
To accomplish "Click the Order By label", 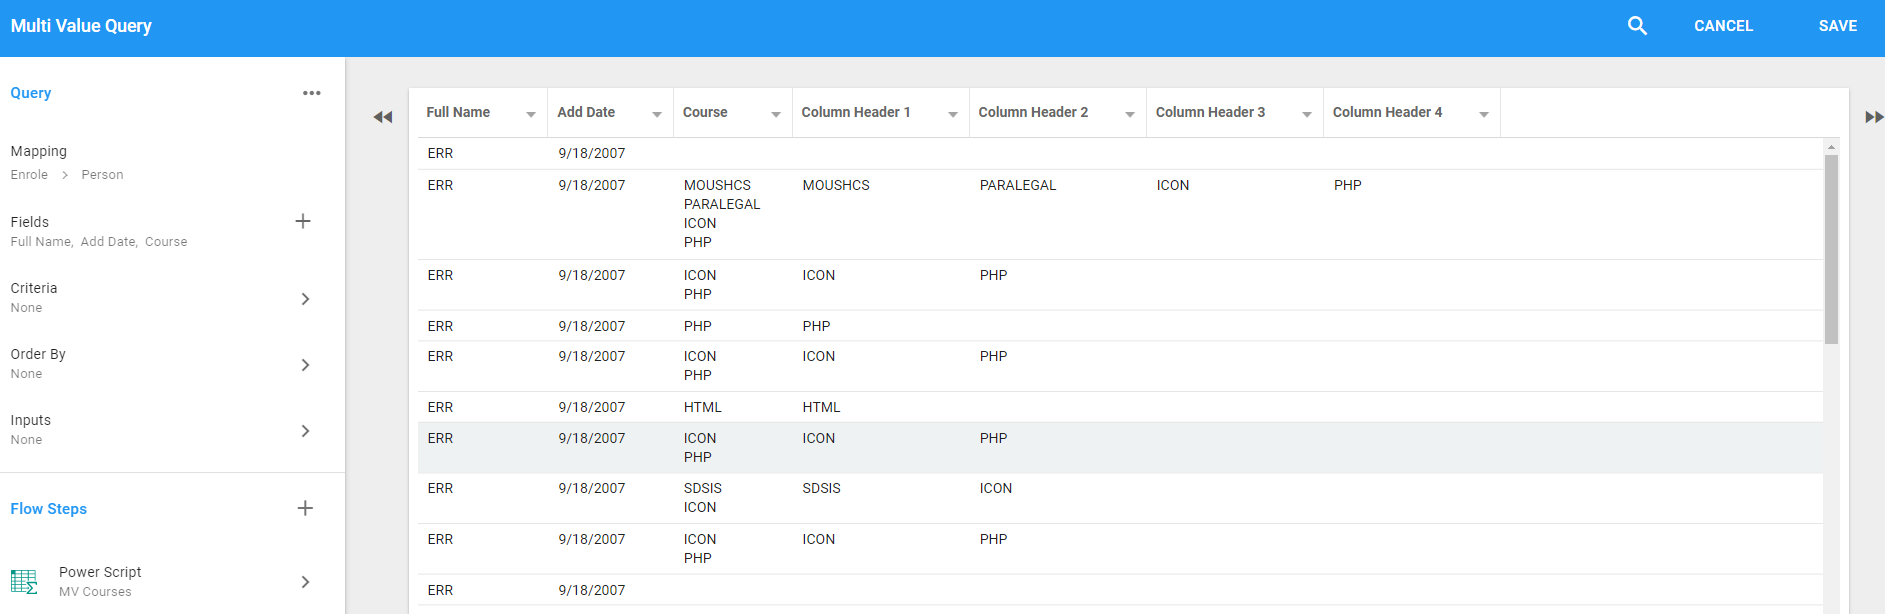I will tap(38, 354).
